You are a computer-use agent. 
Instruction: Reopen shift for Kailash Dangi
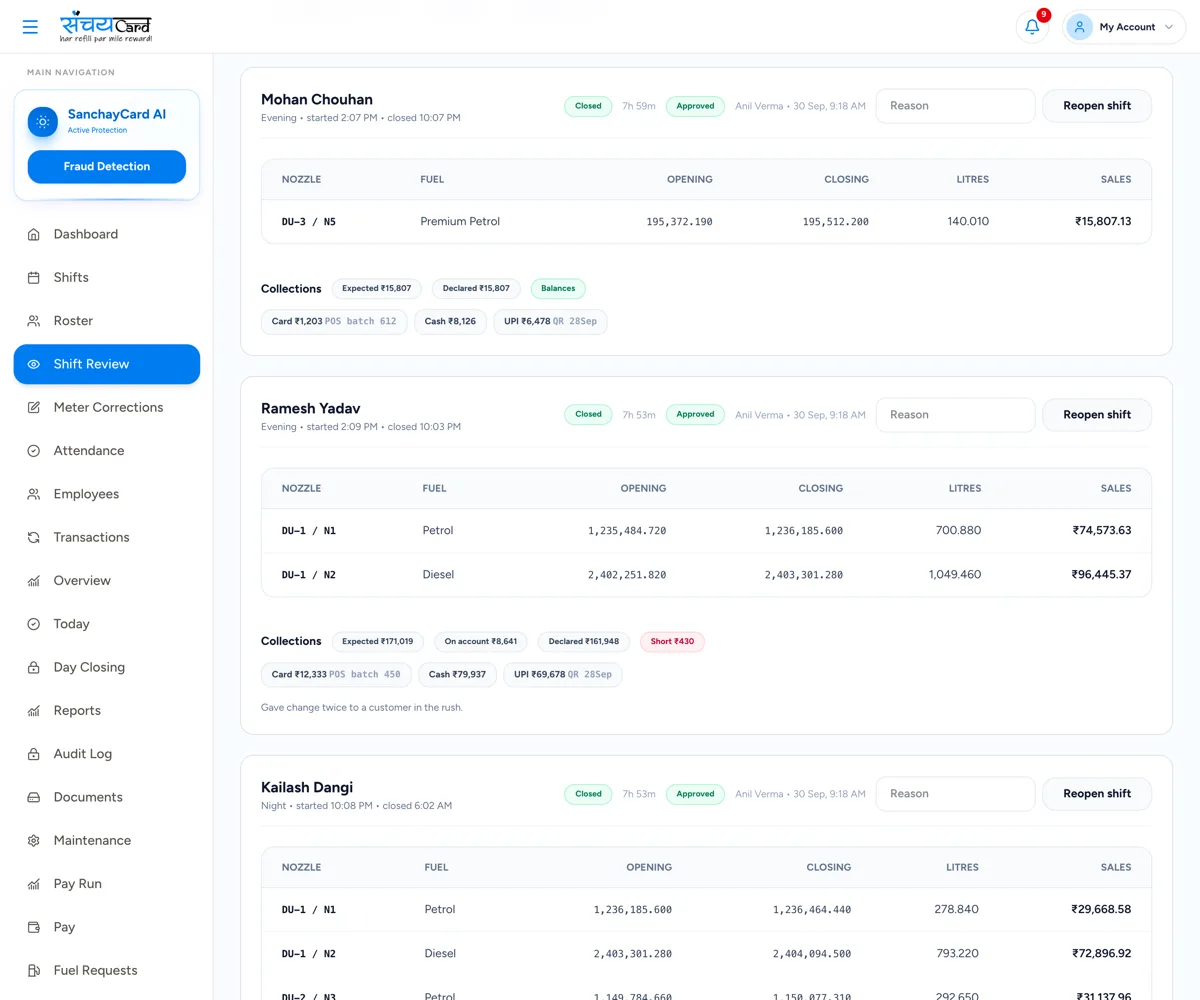(x=1097, y=794)
